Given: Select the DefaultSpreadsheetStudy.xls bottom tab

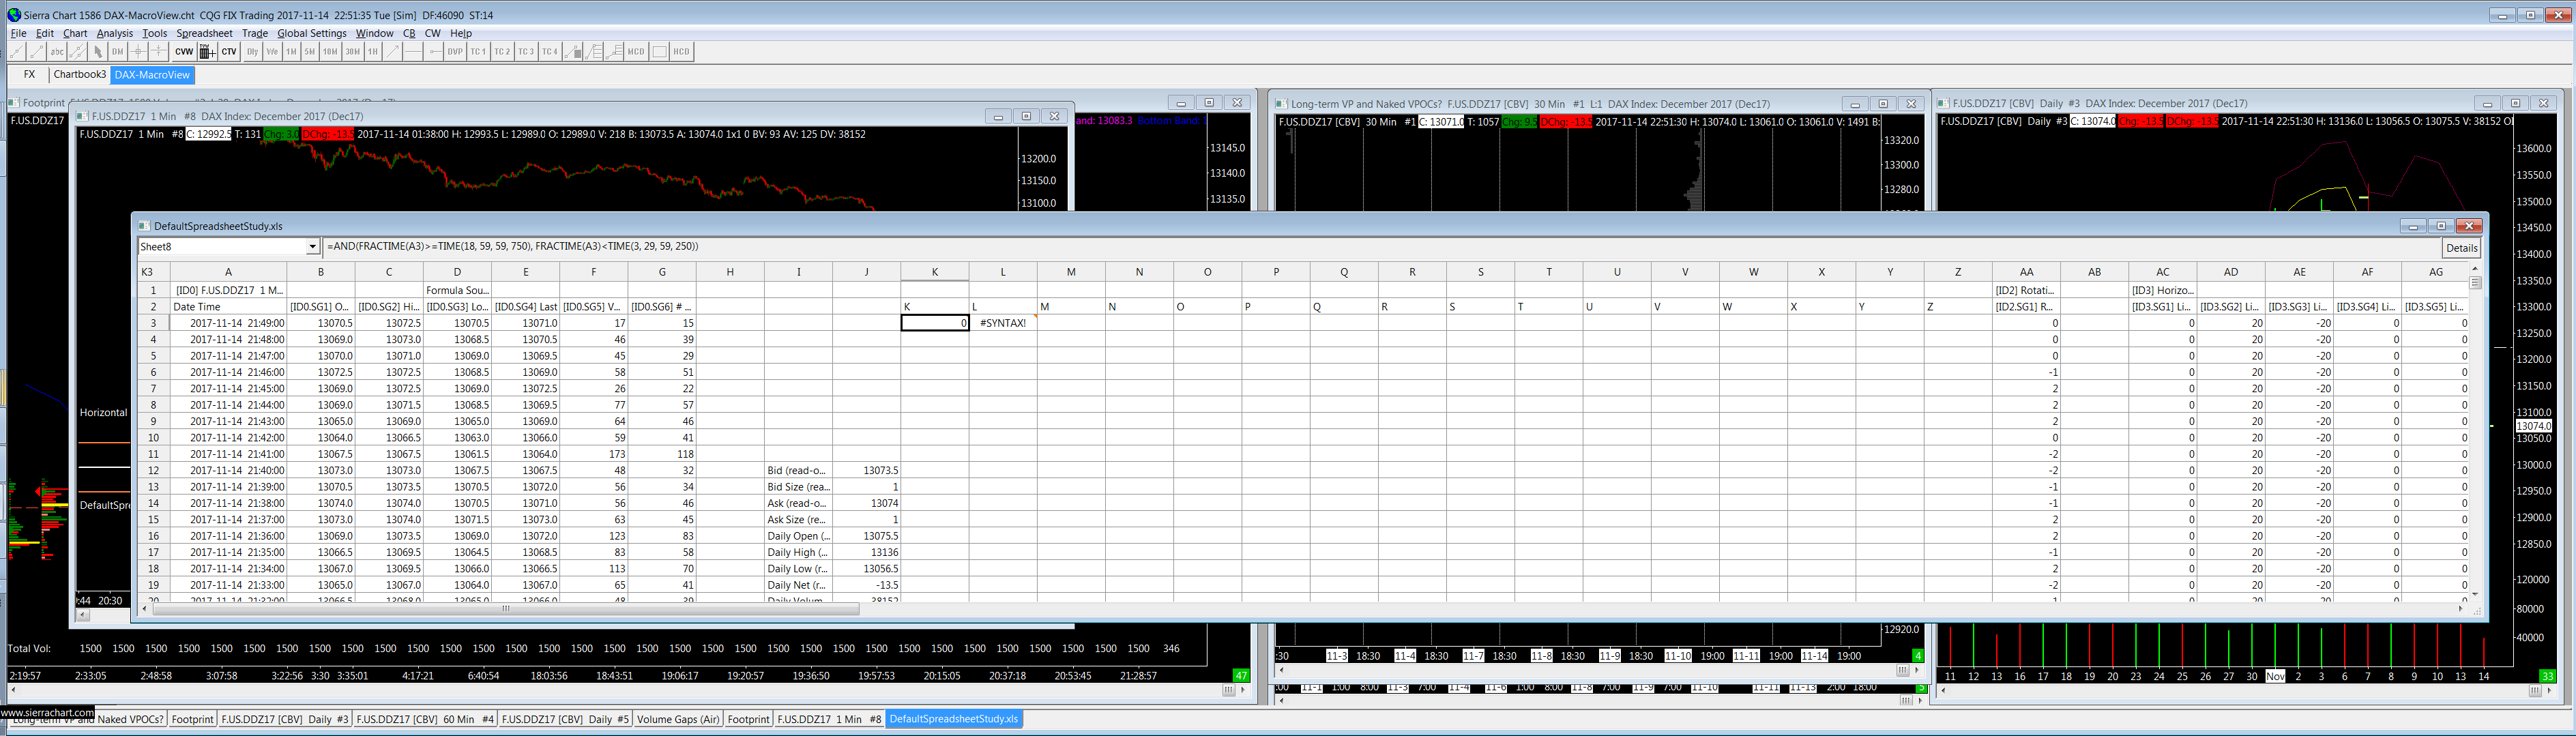Looking at the screenshot, I should point(954,719).
